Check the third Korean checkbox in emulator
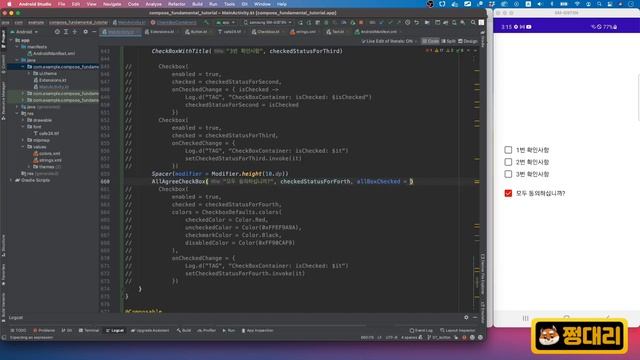The height and width of the screenshot is (360, 640). pyautogui.click(x=508, y=174)
